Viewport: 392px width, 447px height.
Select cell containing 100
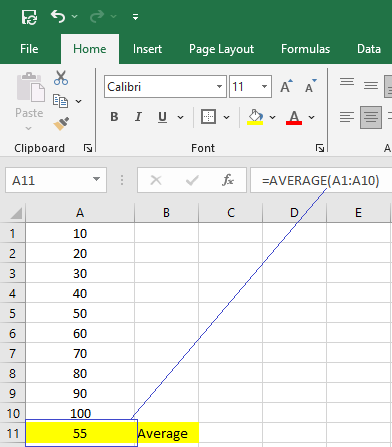[x=80, y=413]
